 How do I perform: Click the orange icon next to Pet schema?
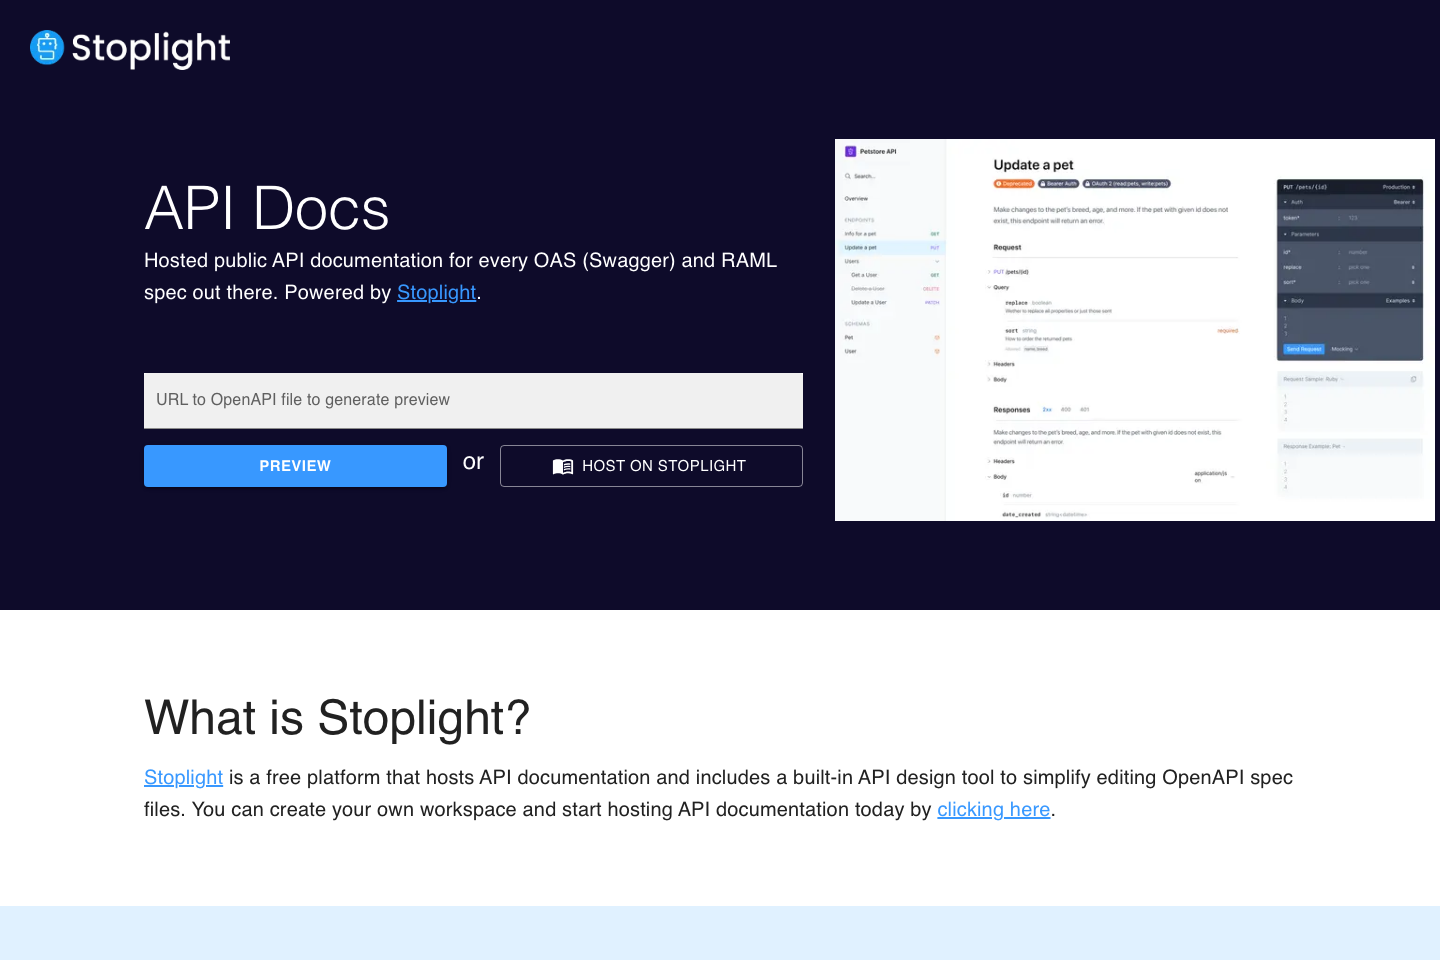point(937,338)
